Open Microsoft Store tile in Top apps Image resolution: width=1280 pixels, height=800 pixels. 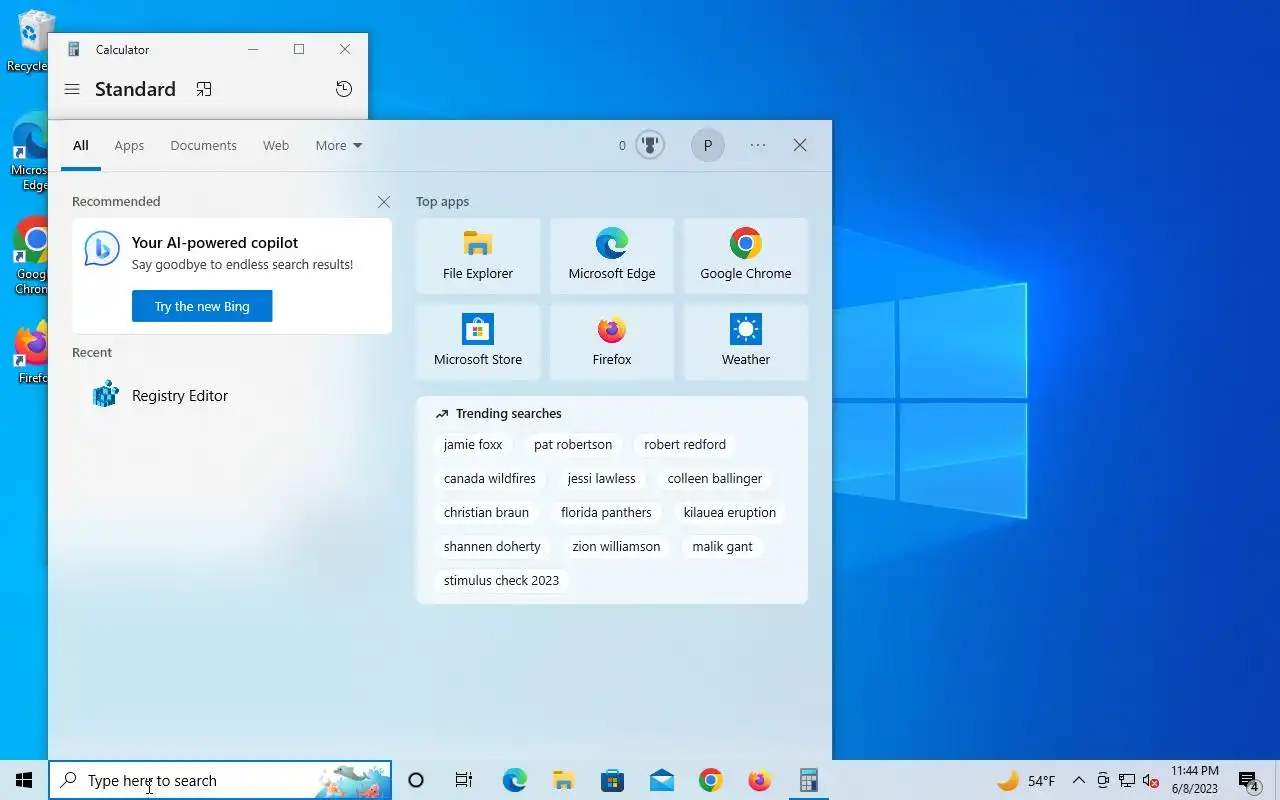[x=478, y=342]
